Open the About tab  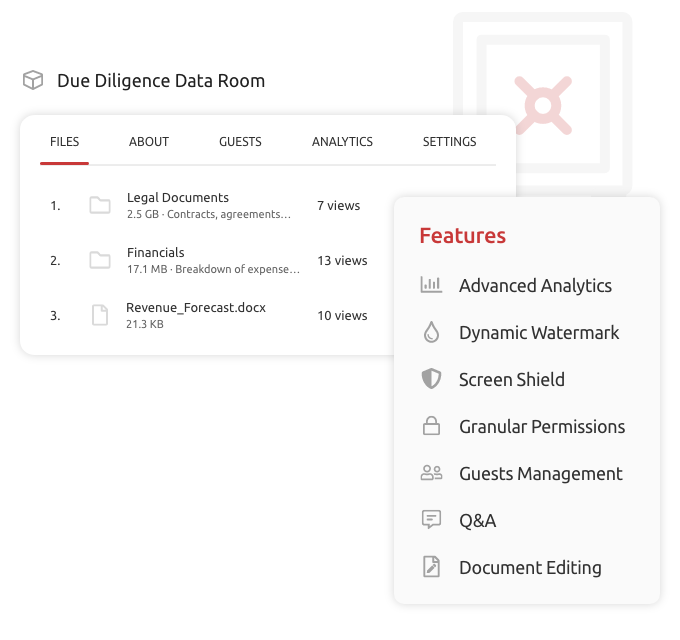coord(149,142)
